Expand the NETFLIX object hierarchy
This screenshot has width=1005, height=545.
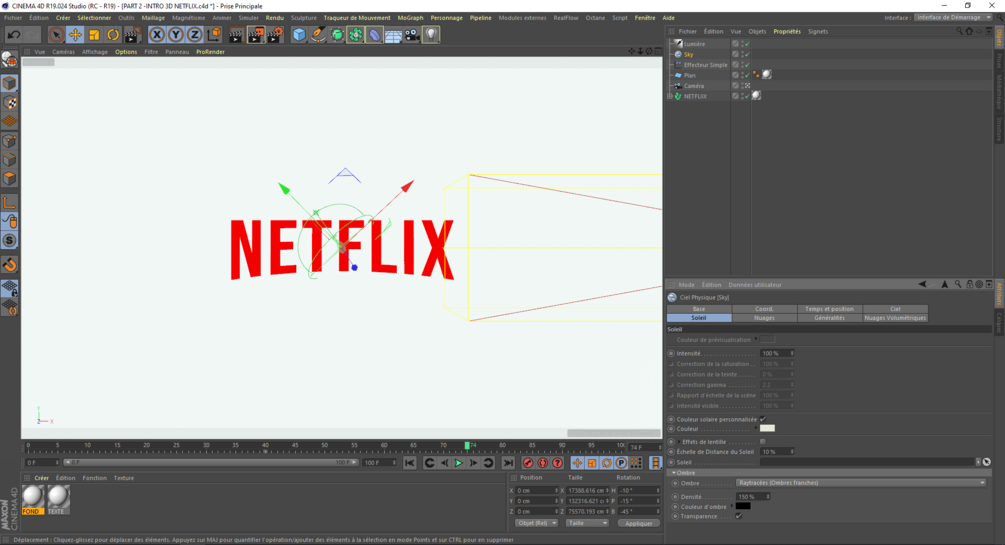670,96
